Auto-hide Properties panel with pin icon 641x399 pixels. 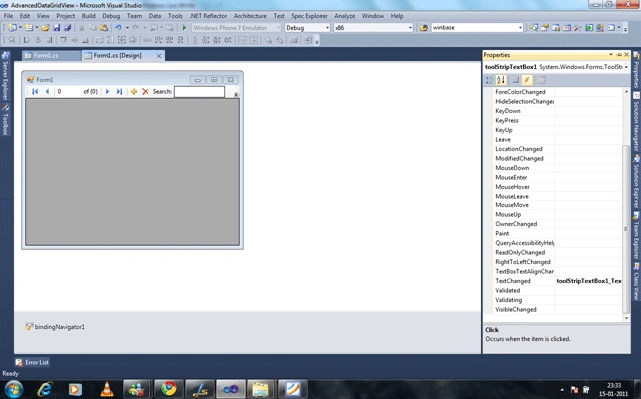619,55
